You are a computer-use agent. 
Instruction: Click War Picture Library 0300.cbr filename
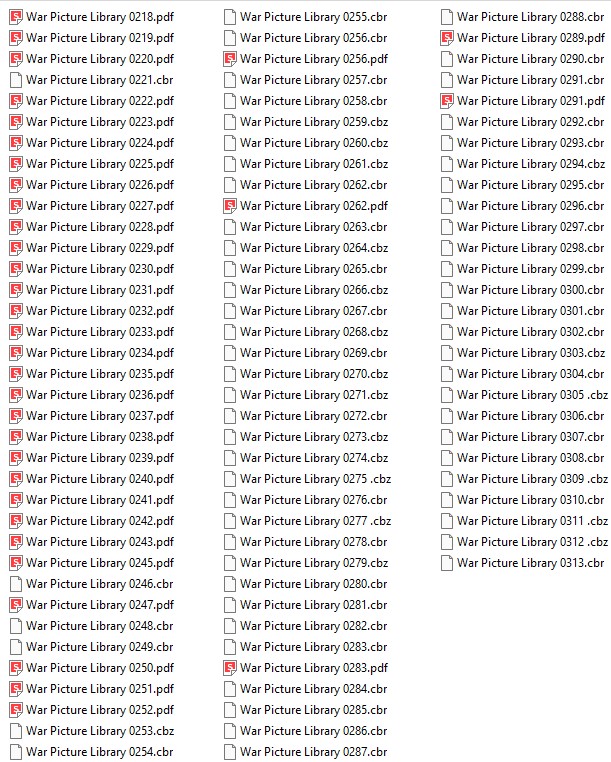530,290
